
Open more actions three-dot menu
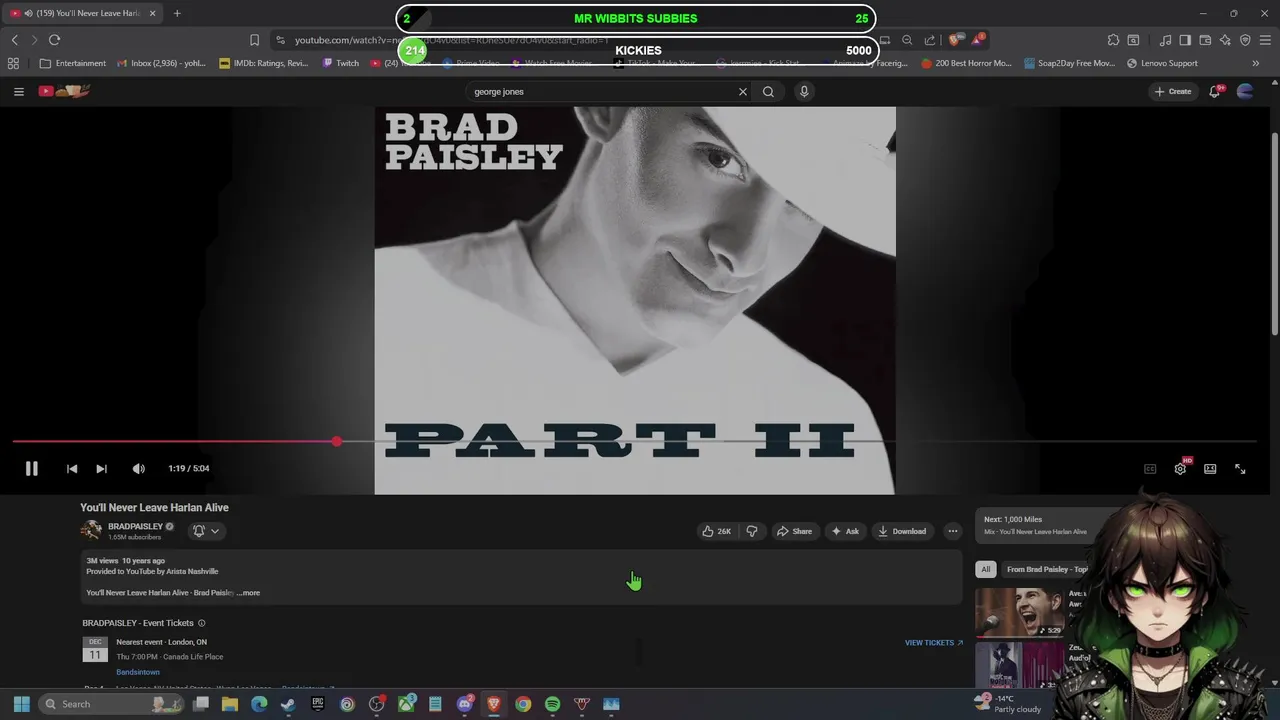tap(953, 531)
